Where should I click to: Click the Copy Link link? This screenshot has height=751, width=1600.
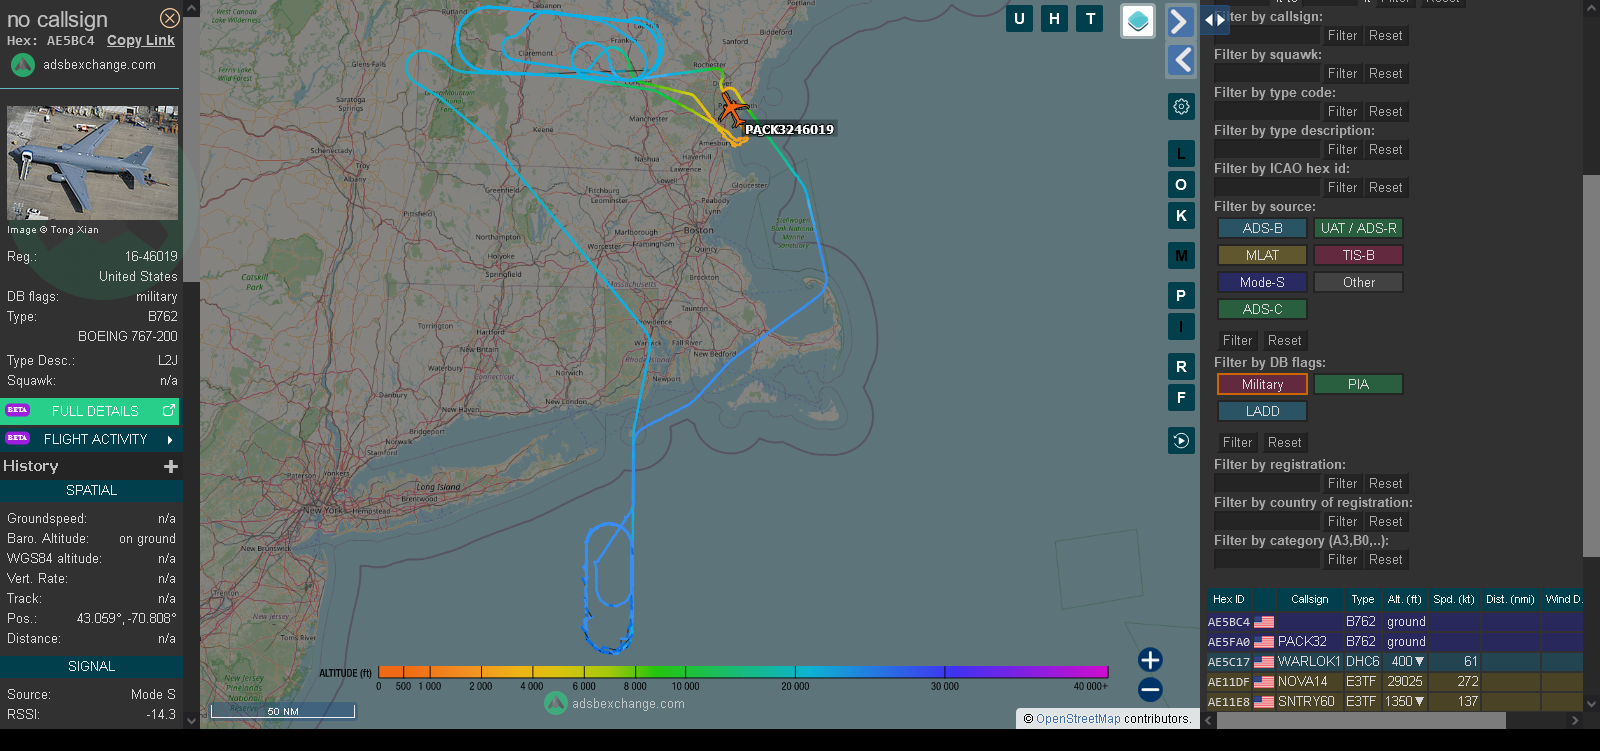(x=141, y=41)
